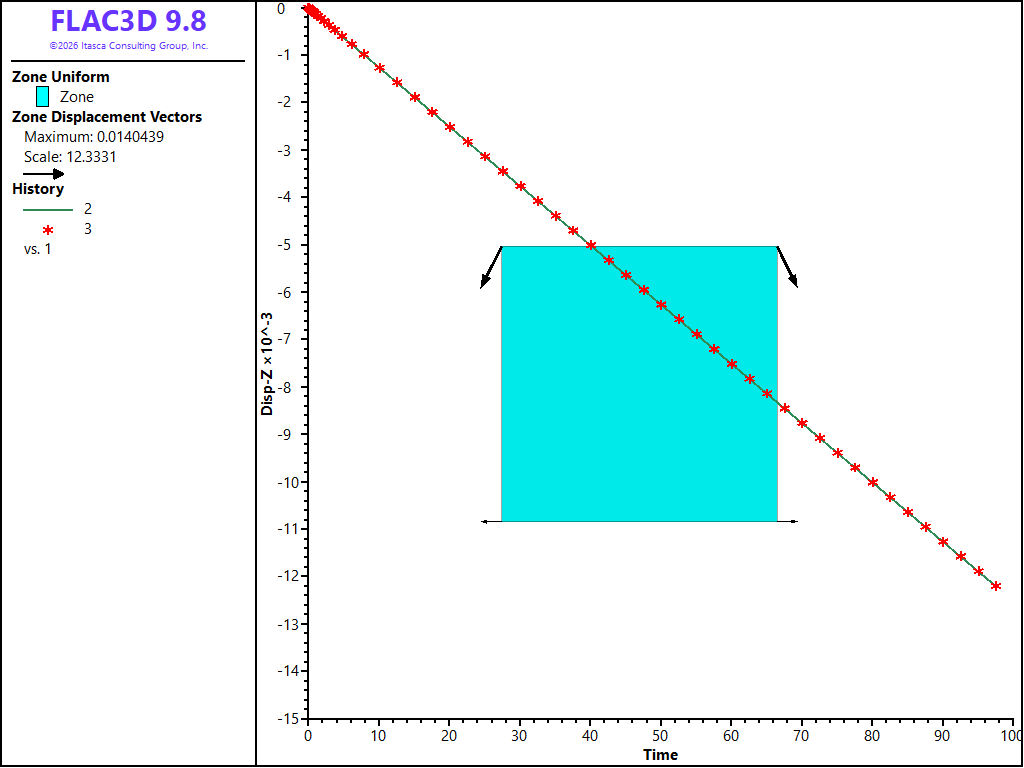Click the cyan Zone color swatch in legend

pyautogui.click(x=42, y=97)
